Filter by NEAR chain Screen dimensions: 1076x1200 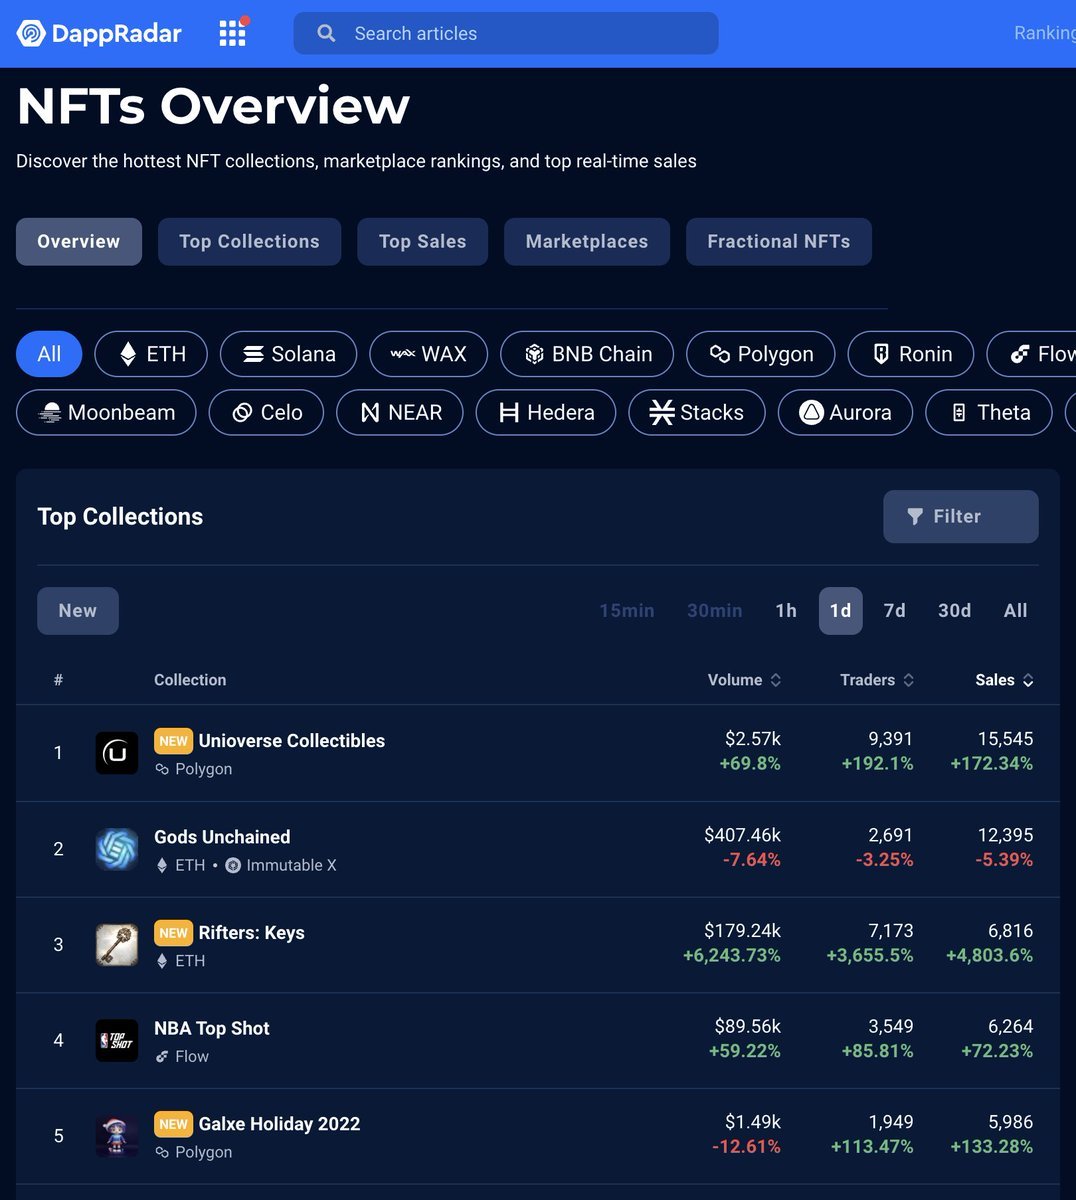[399, 412]
